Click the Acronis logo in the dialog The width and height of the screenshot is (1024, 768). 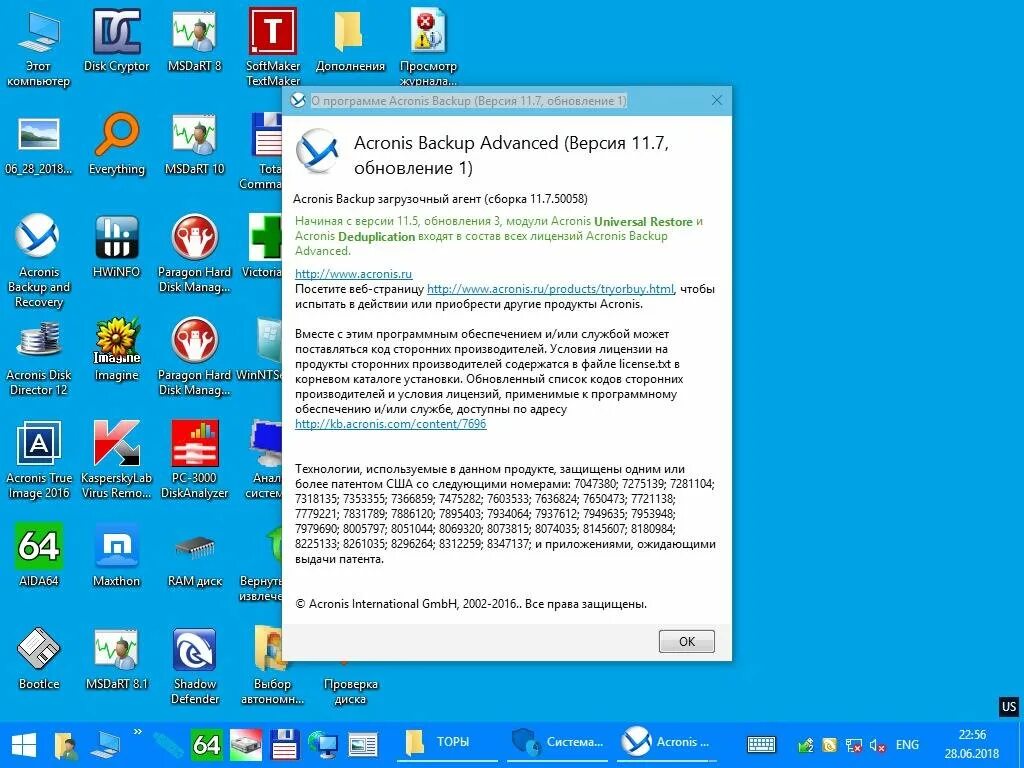tap(317, 150)
